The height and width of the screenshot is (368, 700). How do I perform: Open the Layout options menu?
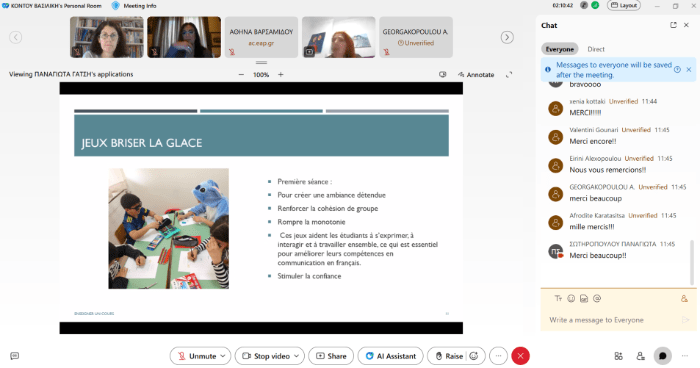click(624, 5)
